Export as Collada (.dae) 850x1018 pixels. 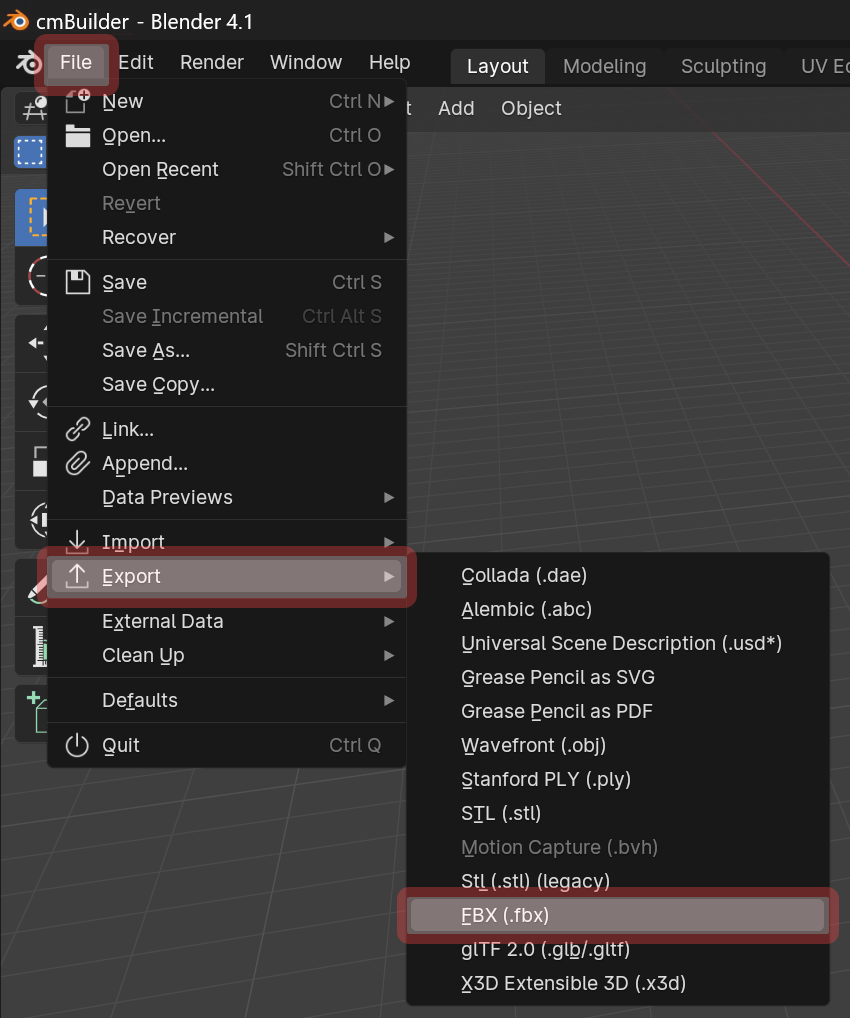618,576
